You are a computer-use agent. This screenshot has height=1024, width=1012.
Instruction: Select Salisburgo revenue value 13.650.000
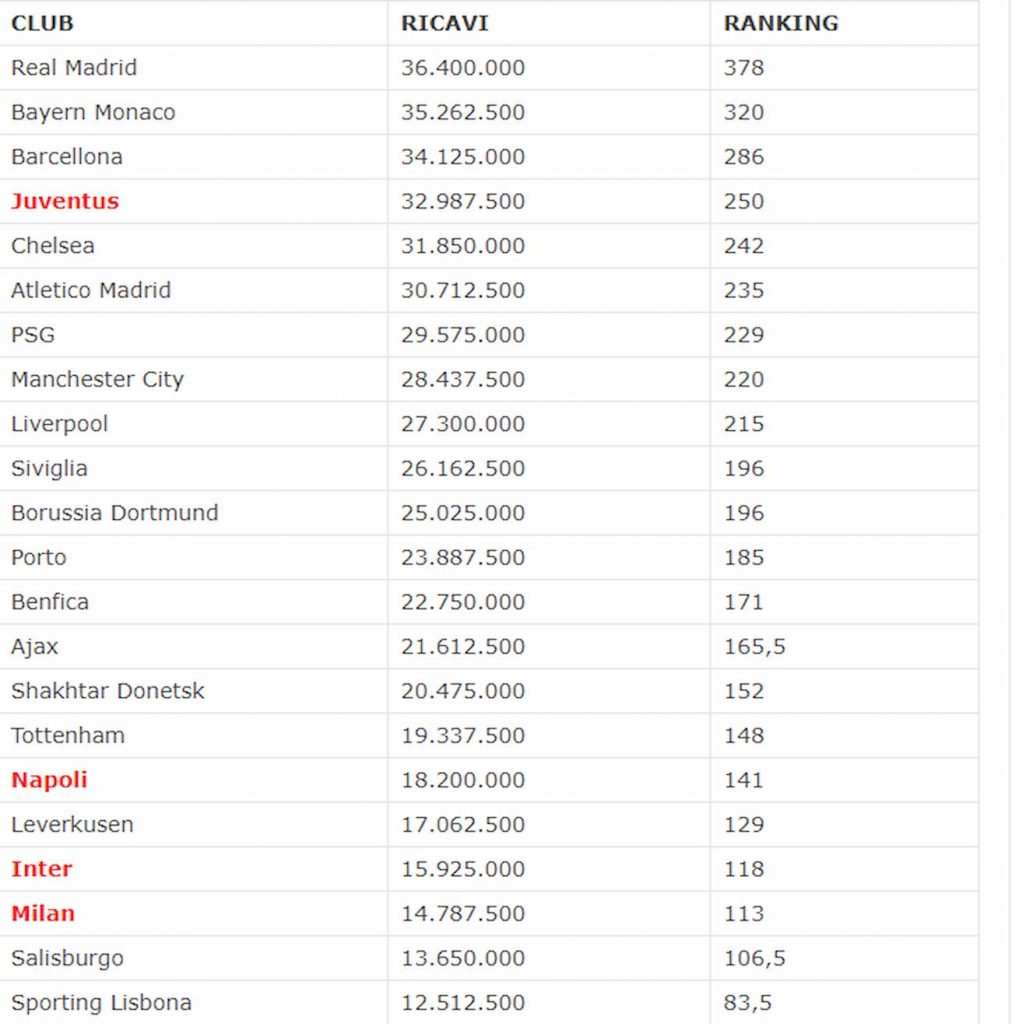click(463, 958)
